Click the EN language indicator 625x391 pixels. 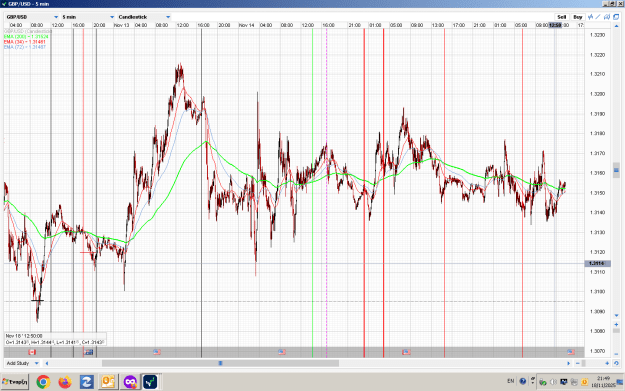(x=511, y=381)
